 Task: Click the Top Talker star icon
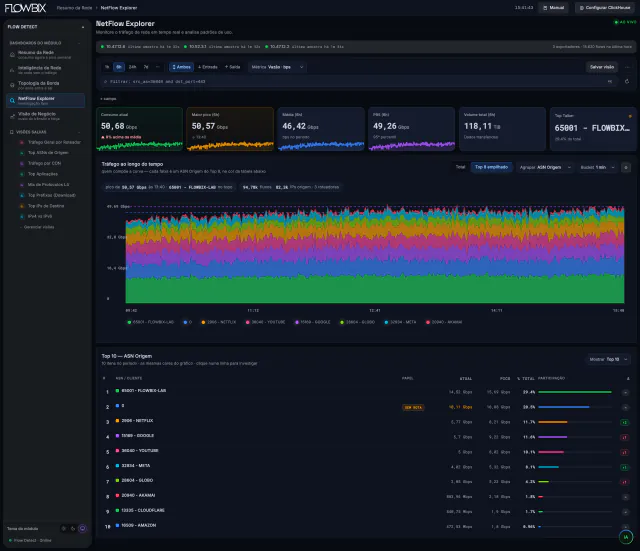pos(630,116)
